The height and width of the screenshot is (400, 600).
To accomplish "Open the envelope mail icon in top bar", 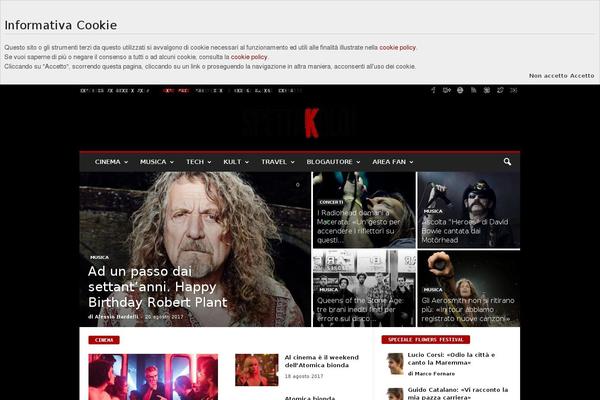I will [514, 90].
